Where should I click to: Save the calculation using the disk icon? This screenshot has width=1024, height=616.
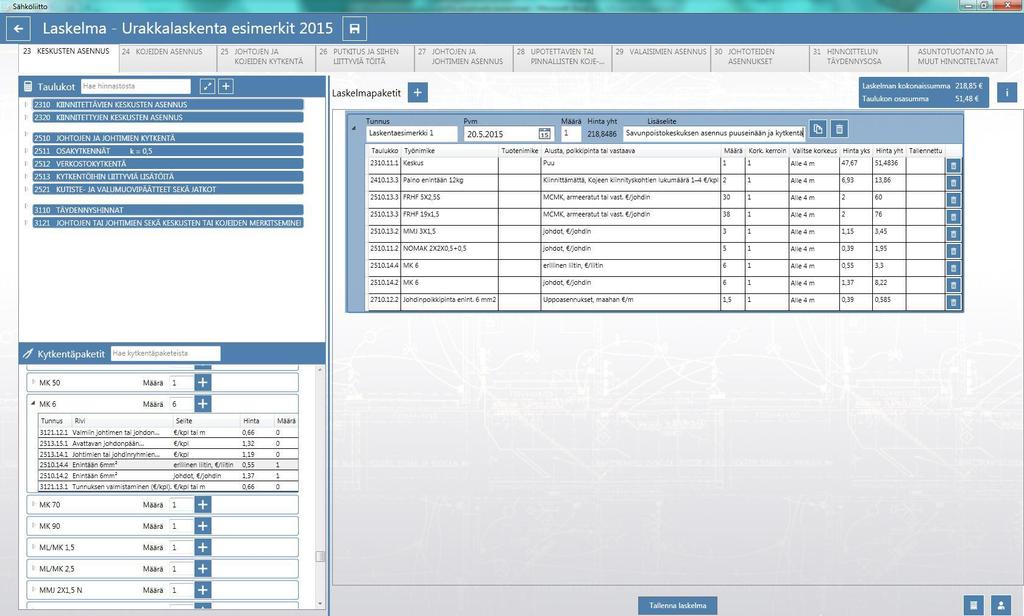coord(355,29)
